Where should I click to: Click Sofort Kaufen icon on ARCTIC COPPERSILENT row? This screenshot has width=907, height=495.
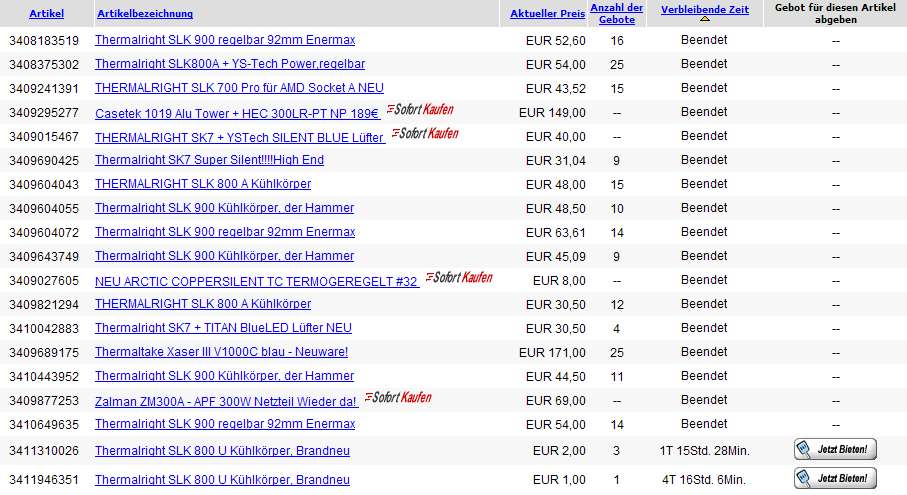[x=459, y=278]
